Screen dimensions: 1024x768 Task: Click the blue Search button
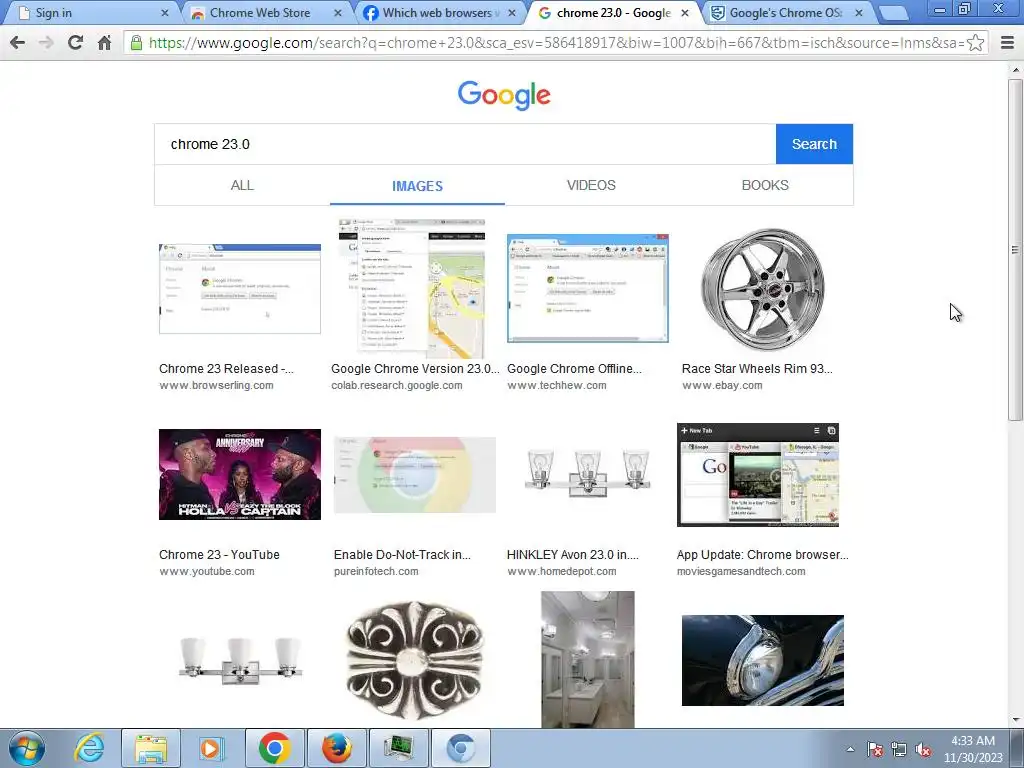814,144
